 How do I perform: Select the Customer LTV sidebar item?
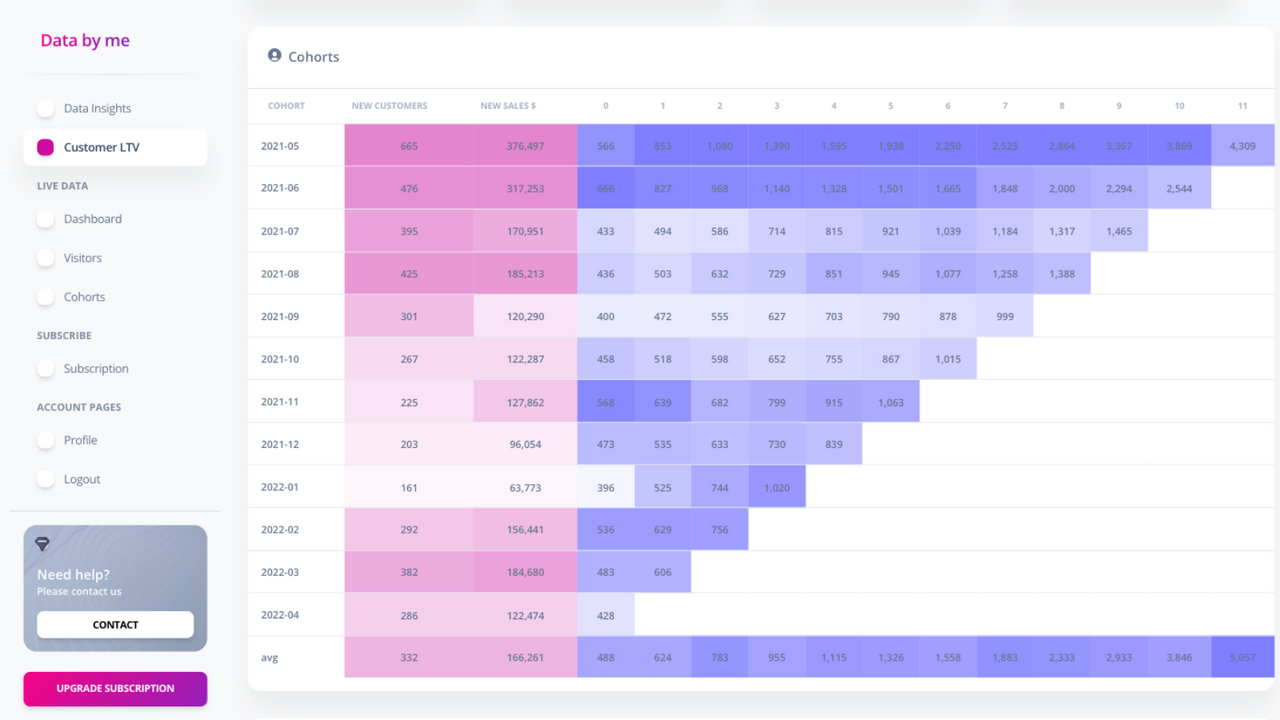tap(102, 146)
